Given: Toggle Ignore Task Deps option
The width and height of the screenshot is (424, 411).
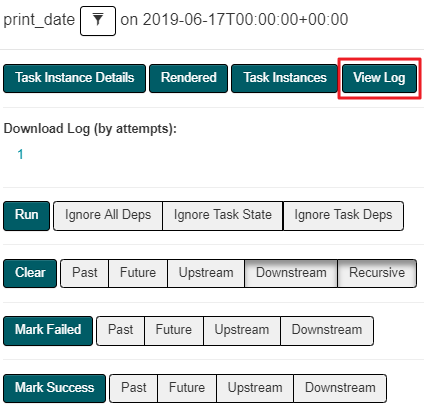Looking at the screenshot, I should coord(343,216).
